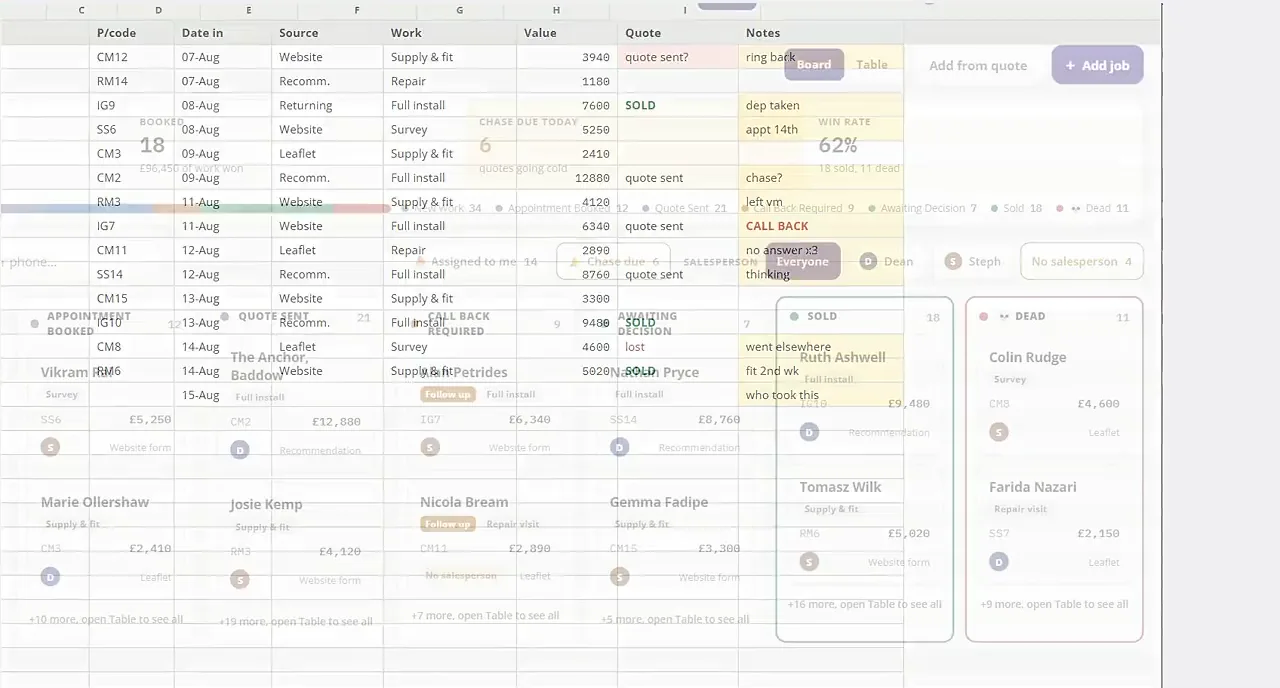Image resolution: width=1280 pixels, height=688 pixels.
Task: Click avatar D on The Anchor, Baddow card
Action: pos(239,450)
